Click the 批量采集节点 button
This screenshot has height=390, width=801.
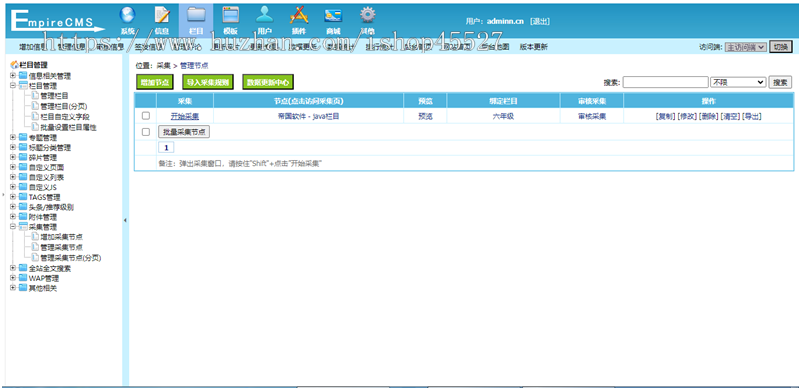tap(184, 132)
